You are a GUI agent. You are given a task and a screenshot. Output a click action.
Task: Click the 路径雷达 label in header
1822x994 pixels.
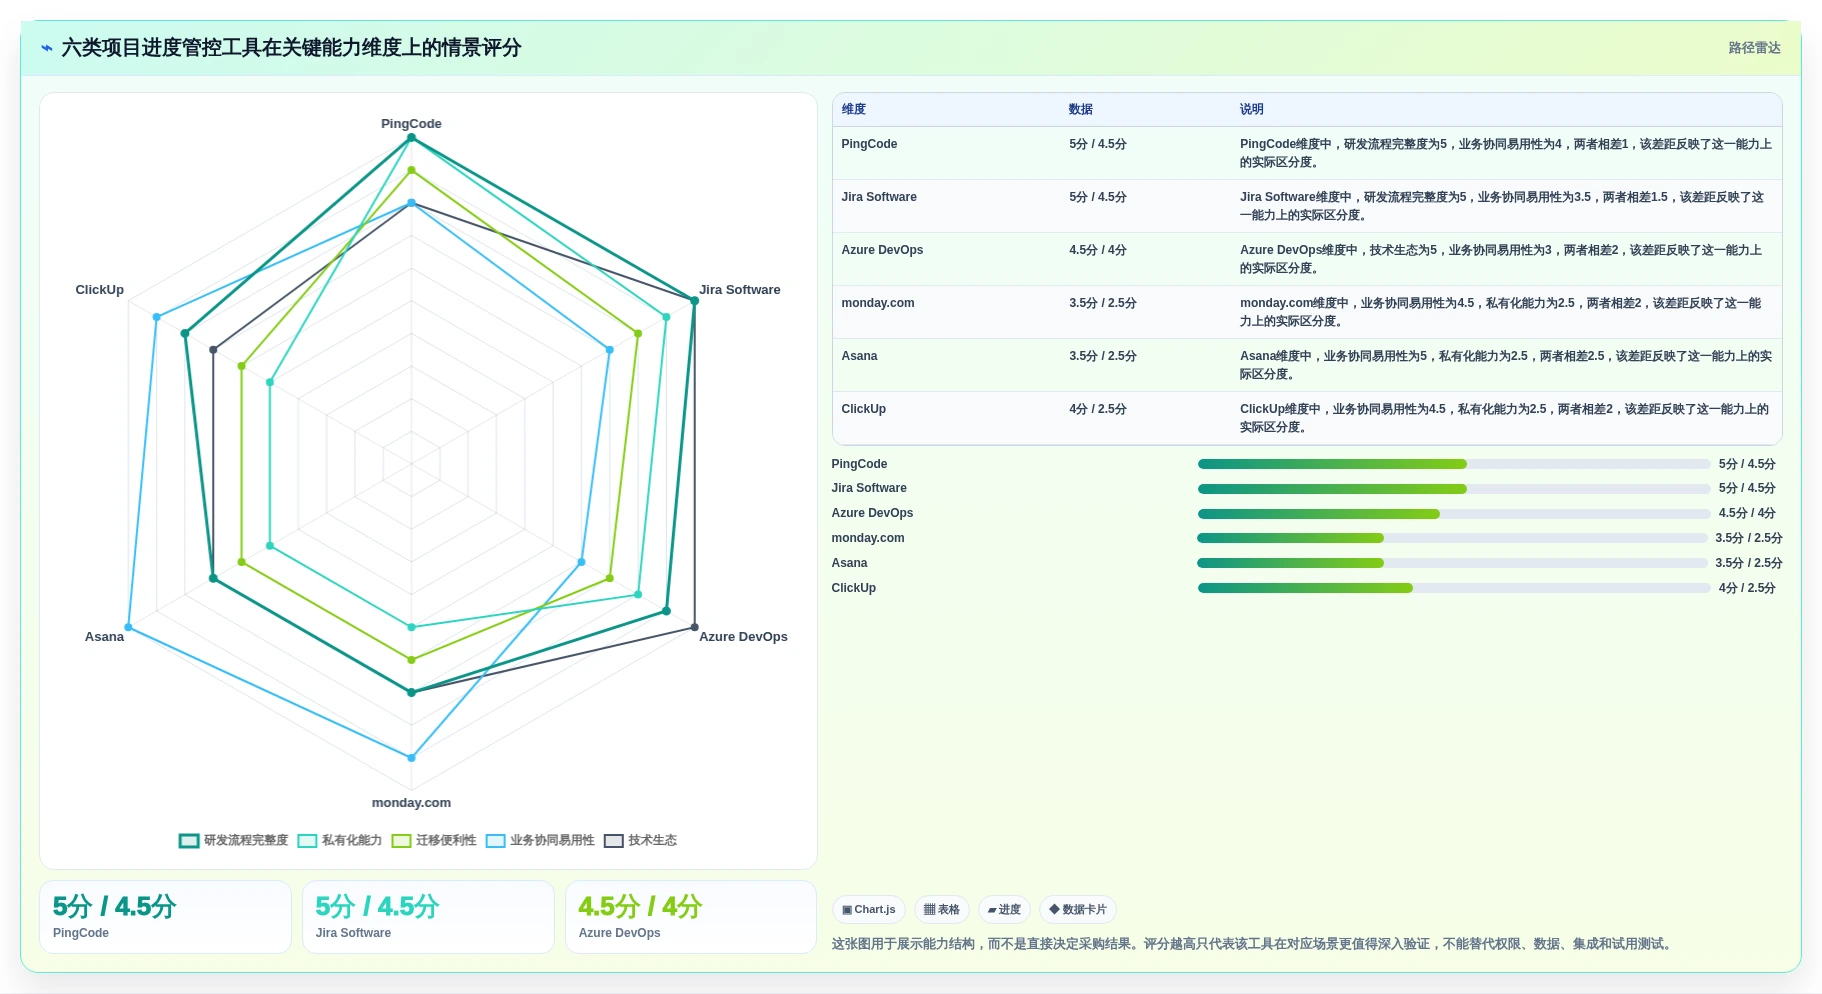click(1754, 48)
